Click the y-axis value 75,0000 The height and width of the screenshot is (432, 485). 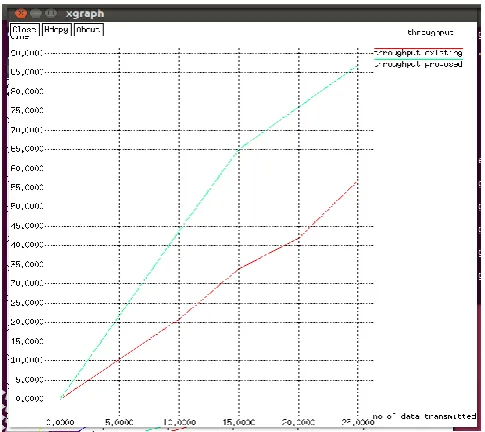(27, 110)
